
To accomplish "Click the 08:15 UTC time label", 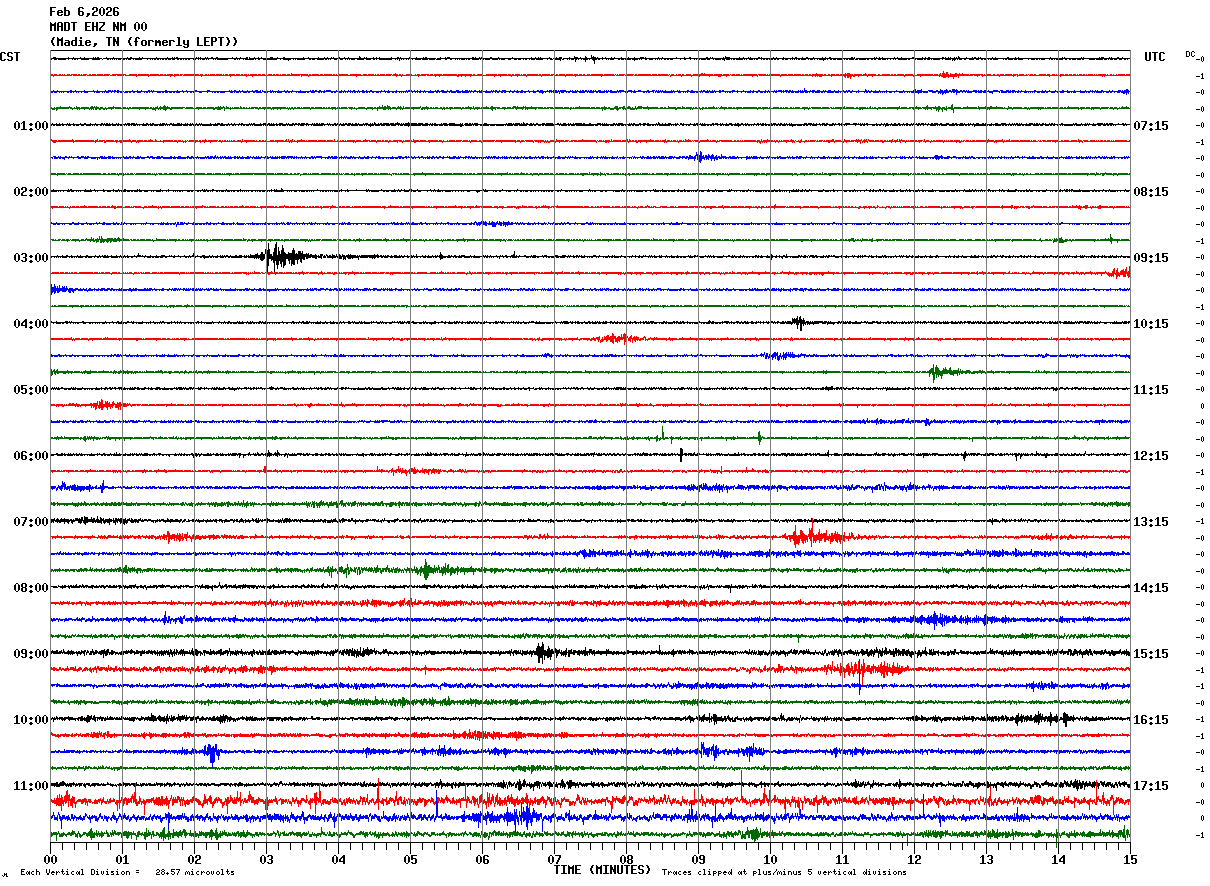I will click(1151, 192).
